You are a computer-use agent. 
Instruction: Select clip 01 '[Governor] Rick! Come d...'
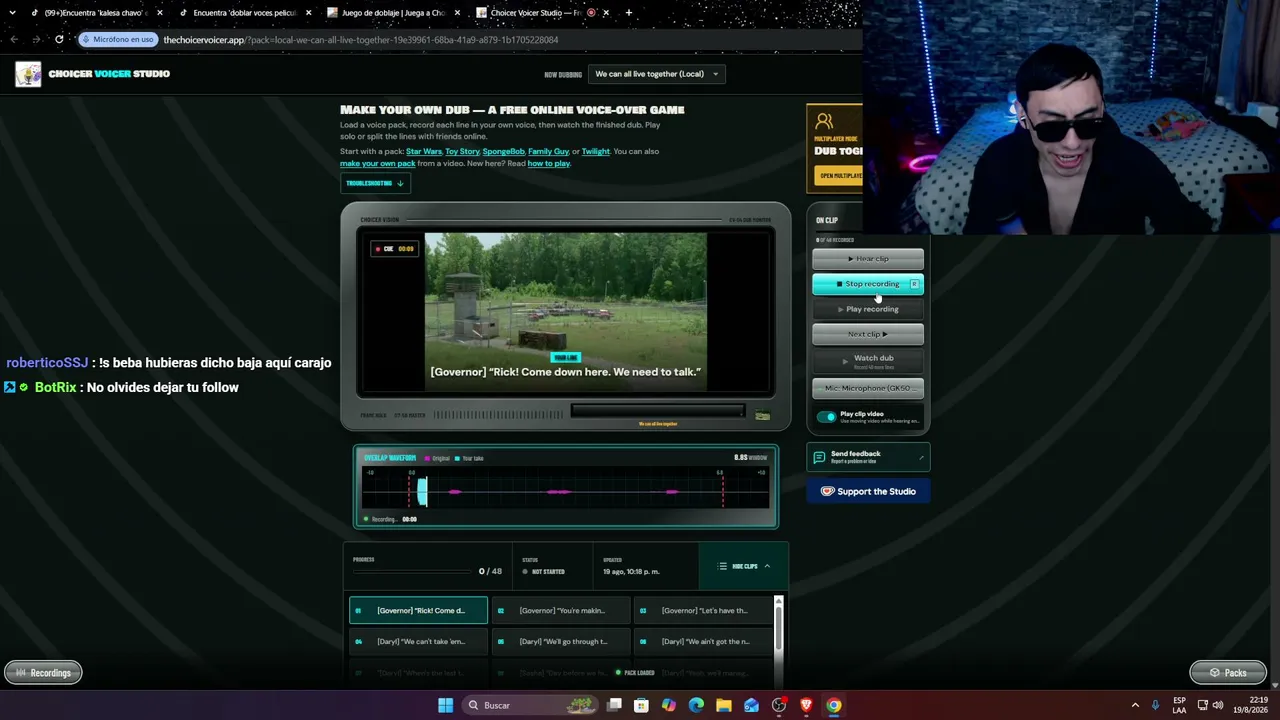[418, 611]
